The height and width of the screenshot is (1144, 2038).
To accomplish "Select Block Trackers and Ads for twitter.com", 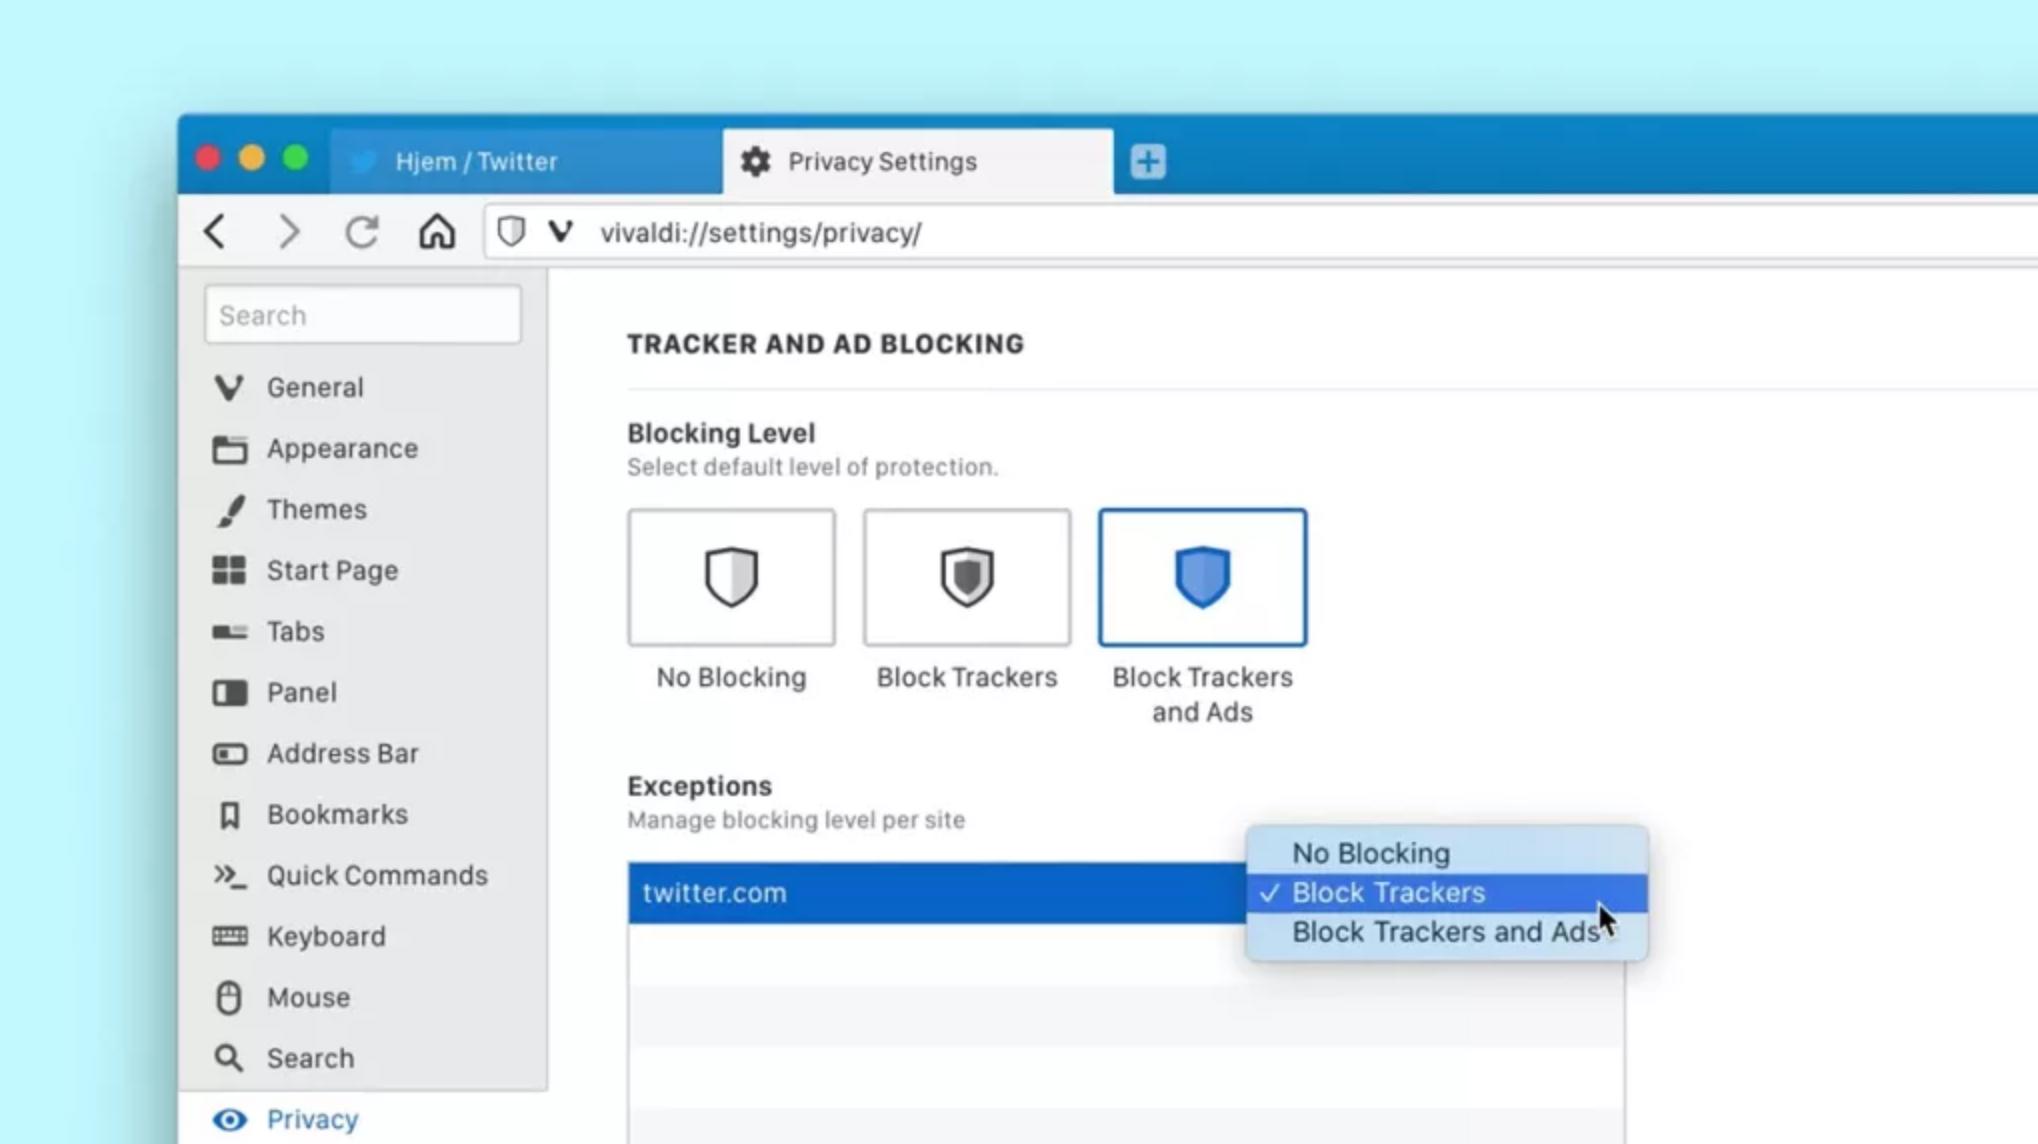I will click(x=1444, y=931).
